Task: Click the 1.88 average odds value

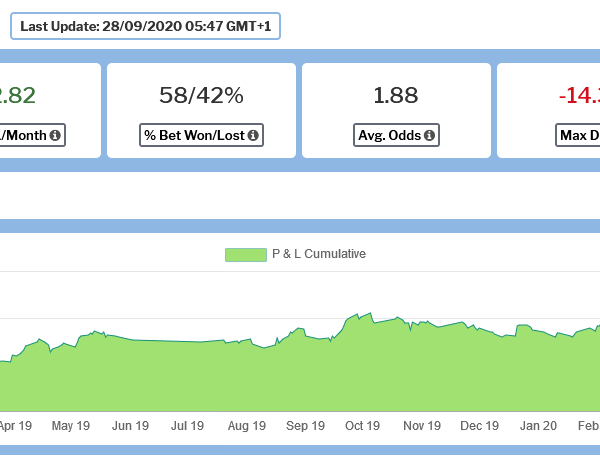Action: point(397,95)
